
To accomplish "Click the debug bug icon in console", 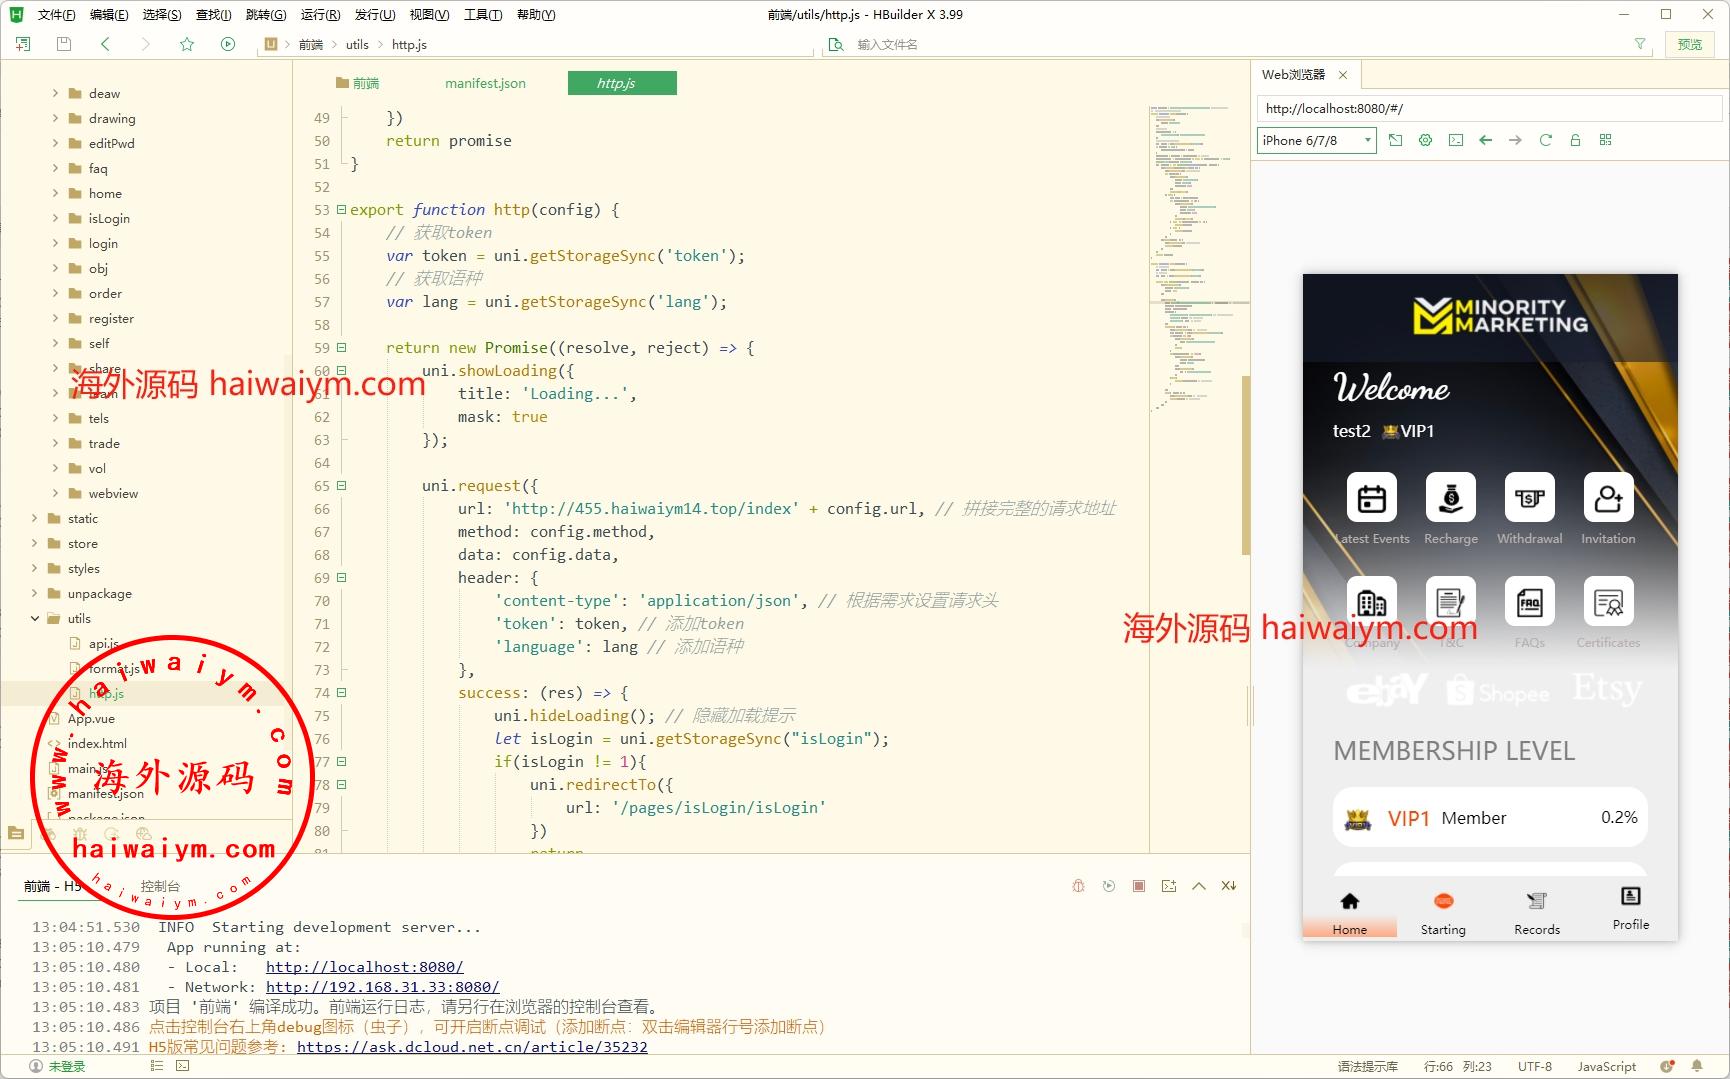I will pos(1078,886).
